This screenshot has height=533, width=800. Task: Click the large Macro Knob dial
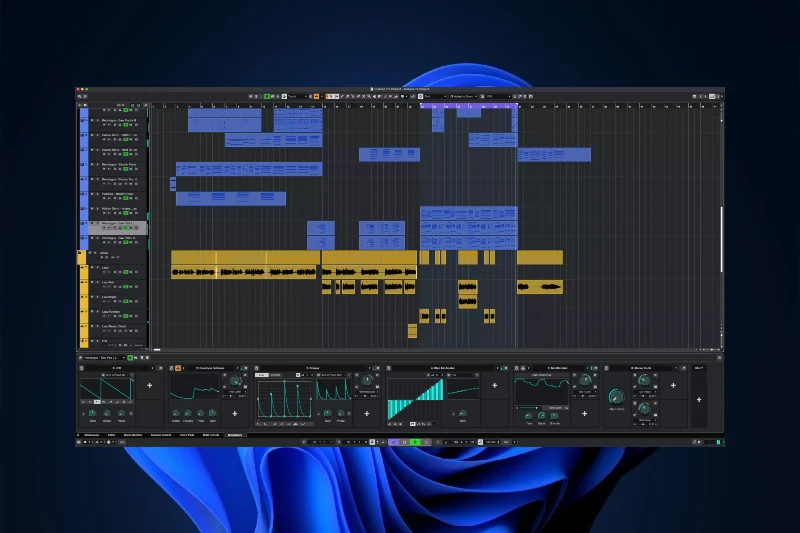click(x=616, y=397)
